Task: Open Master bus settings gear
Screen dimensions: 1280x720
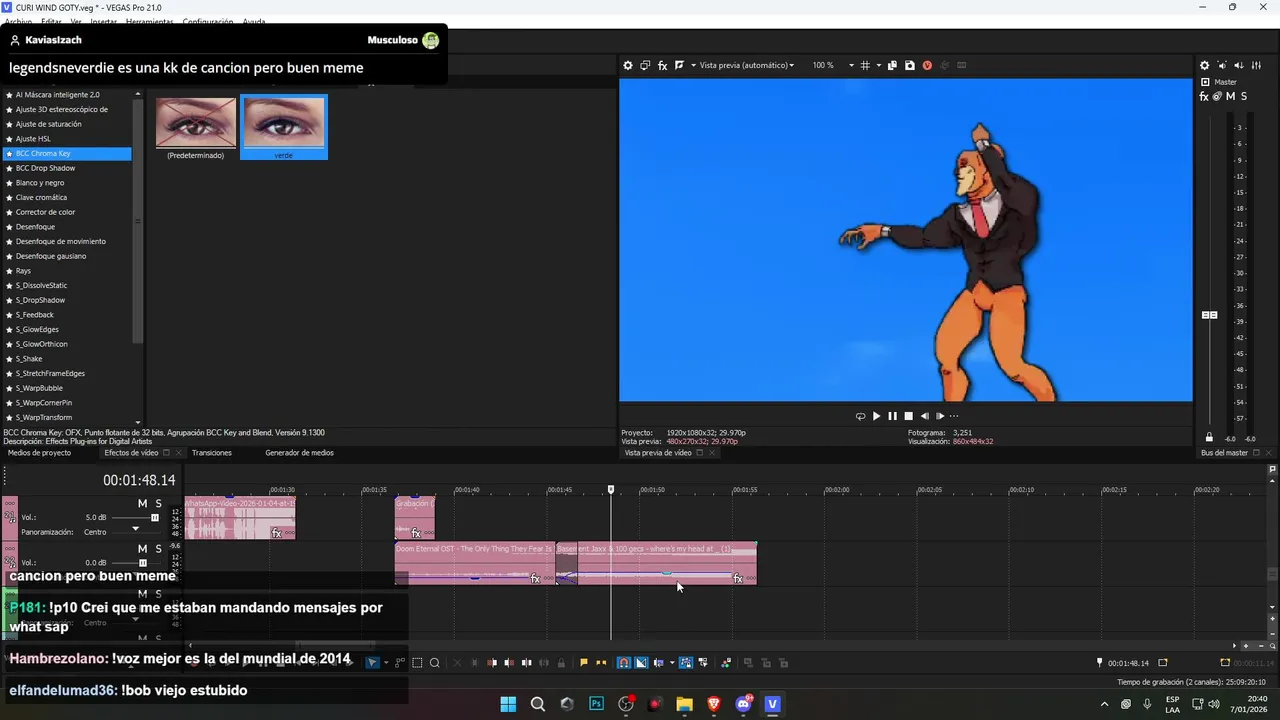Action: pos(1204,65)
